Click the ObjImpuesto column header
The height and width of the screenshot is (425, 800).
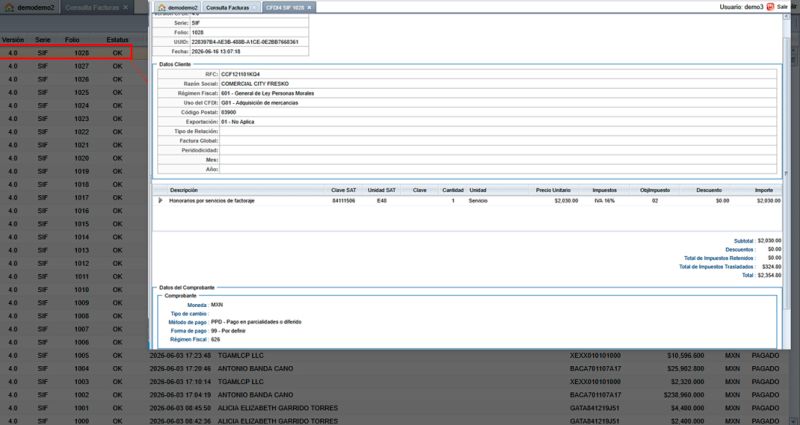655,190
